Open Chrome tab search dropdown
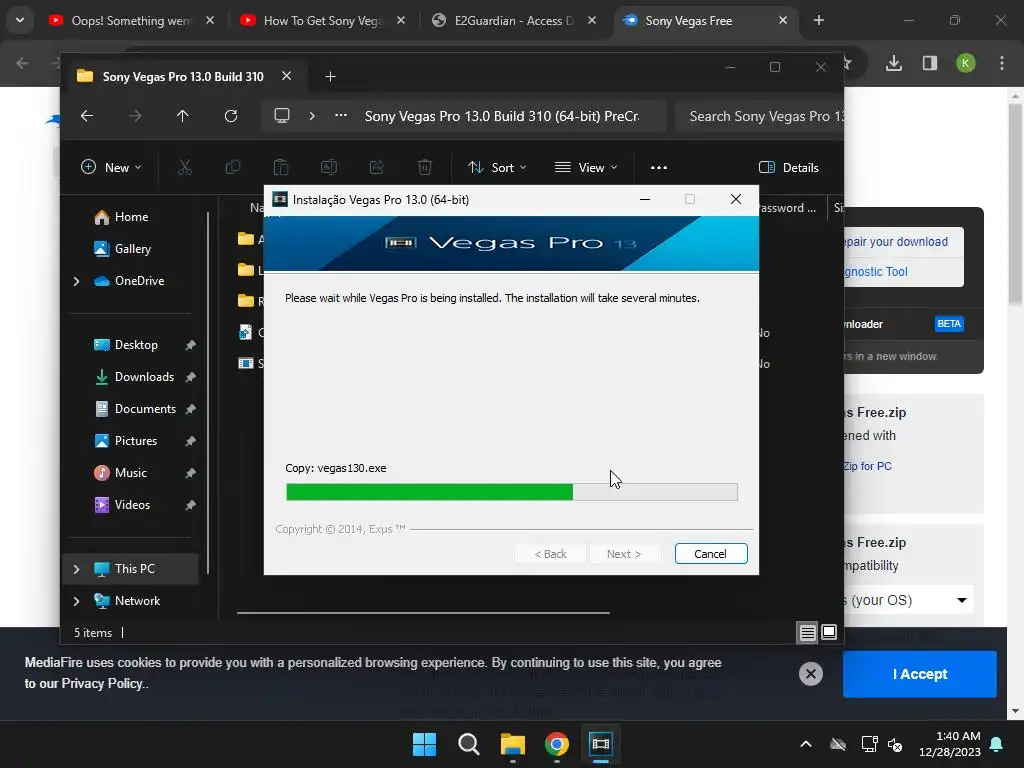Image resolution: width=1024 pixels, height=768 pixels. pyautogui.click(x=20, y=21)
